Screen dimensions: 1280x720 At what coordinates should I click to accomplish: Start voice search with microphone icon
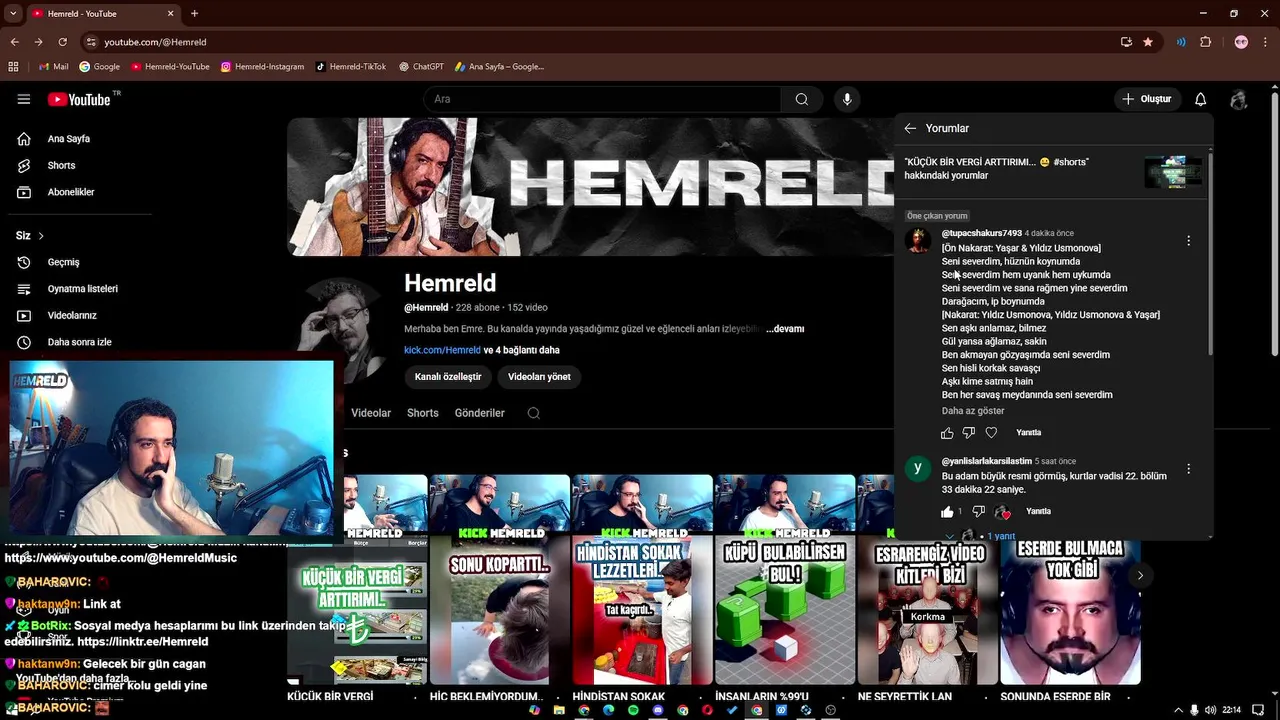tap(847, 99)
